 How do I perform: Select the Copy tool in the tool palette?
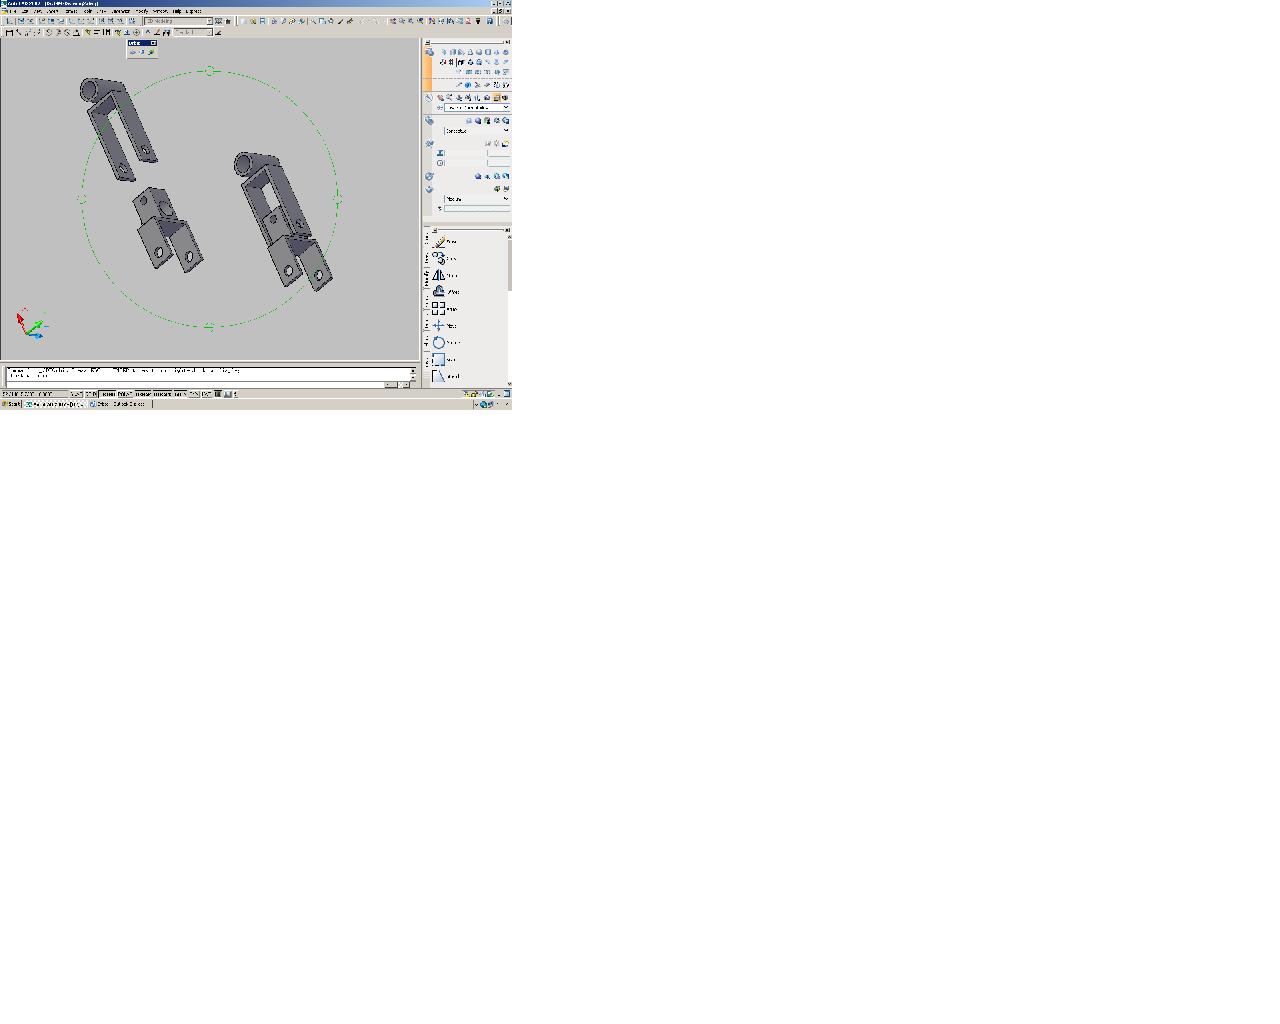(439, 259)
